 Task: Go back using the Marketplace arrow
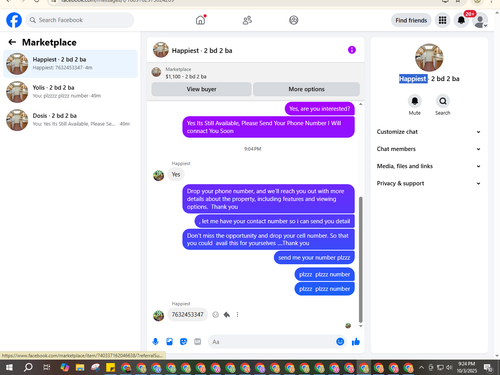(12, 42)
